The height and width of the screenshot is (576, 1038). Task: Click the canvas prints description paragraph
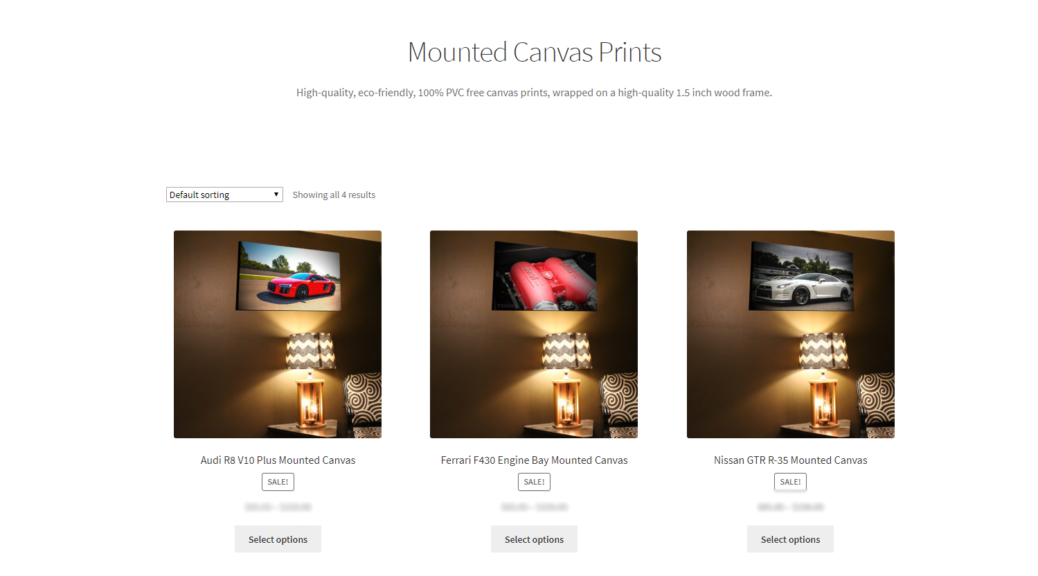pyautogui.click(x=534, y=93)
